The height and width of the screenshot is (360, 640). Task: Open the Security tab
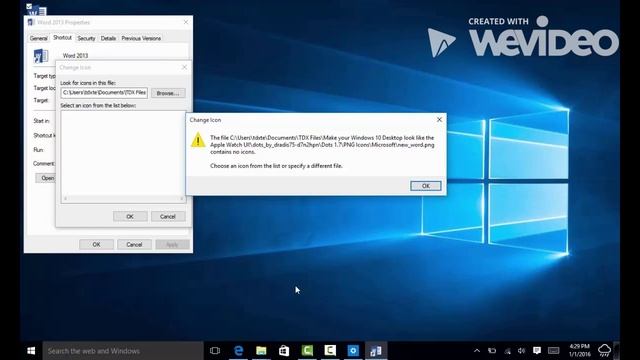pos(86,38)
